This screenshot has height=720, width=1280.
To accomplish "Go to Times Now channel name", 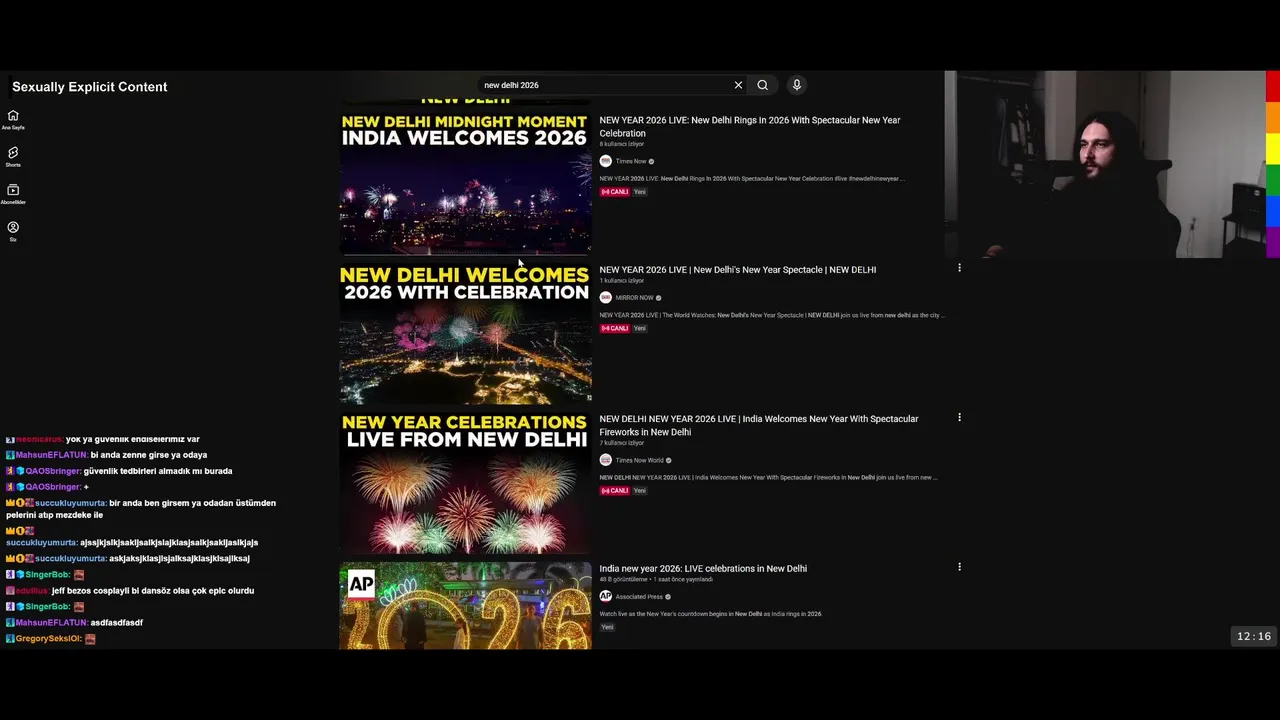I will click(x=631, y=161).
